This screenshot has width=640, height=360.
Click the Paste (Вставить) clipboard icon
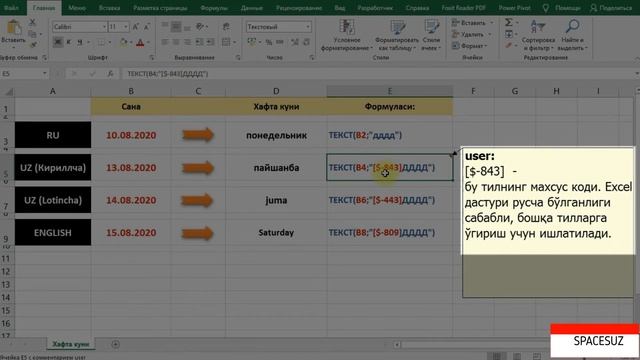(x=13, y=27)
